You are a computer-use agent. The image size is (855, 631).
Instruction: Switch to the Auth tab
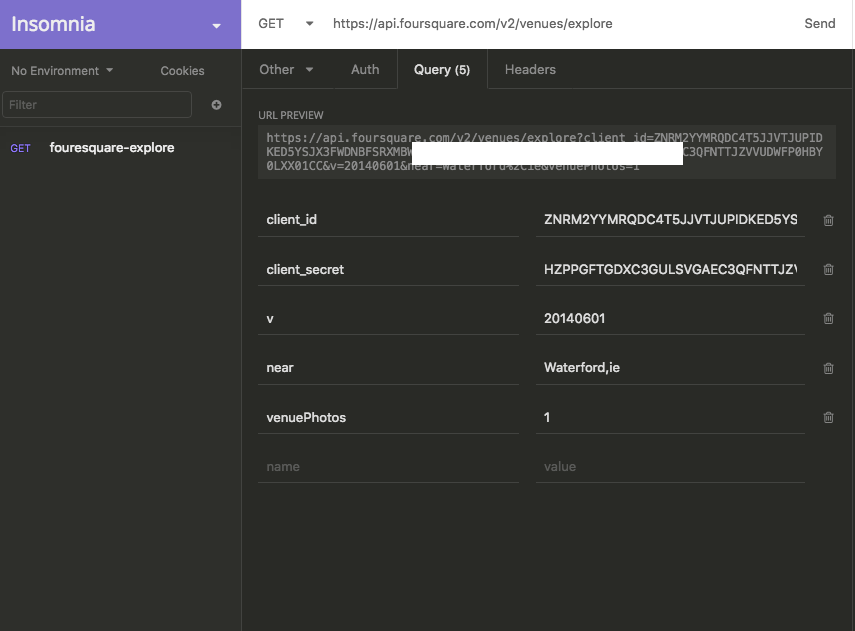coord(365,70)
